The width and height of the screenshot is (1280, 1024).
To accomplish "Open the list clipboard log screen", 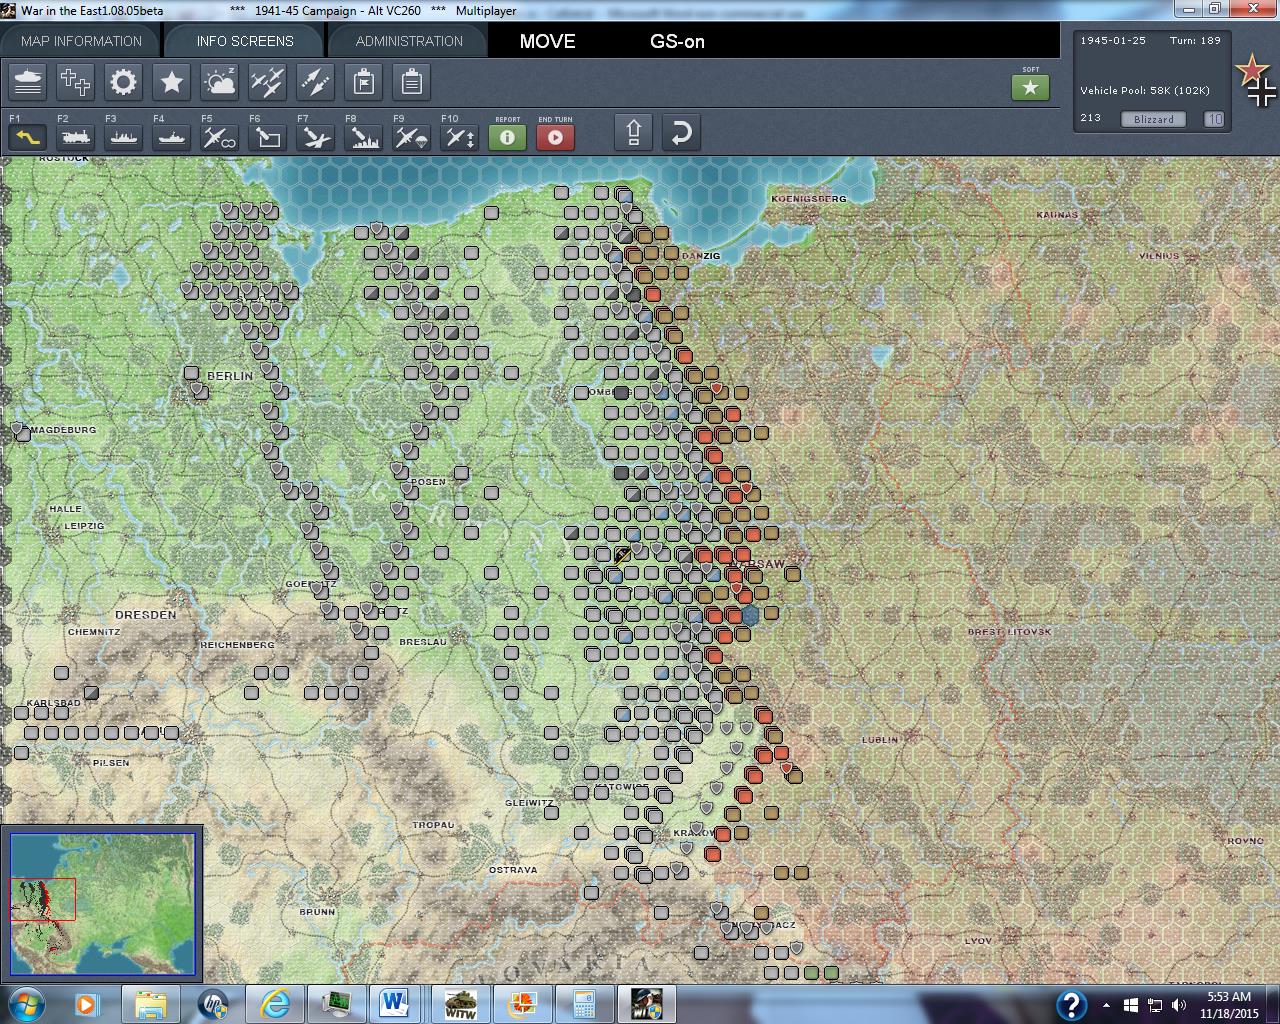I will point(412,82).
